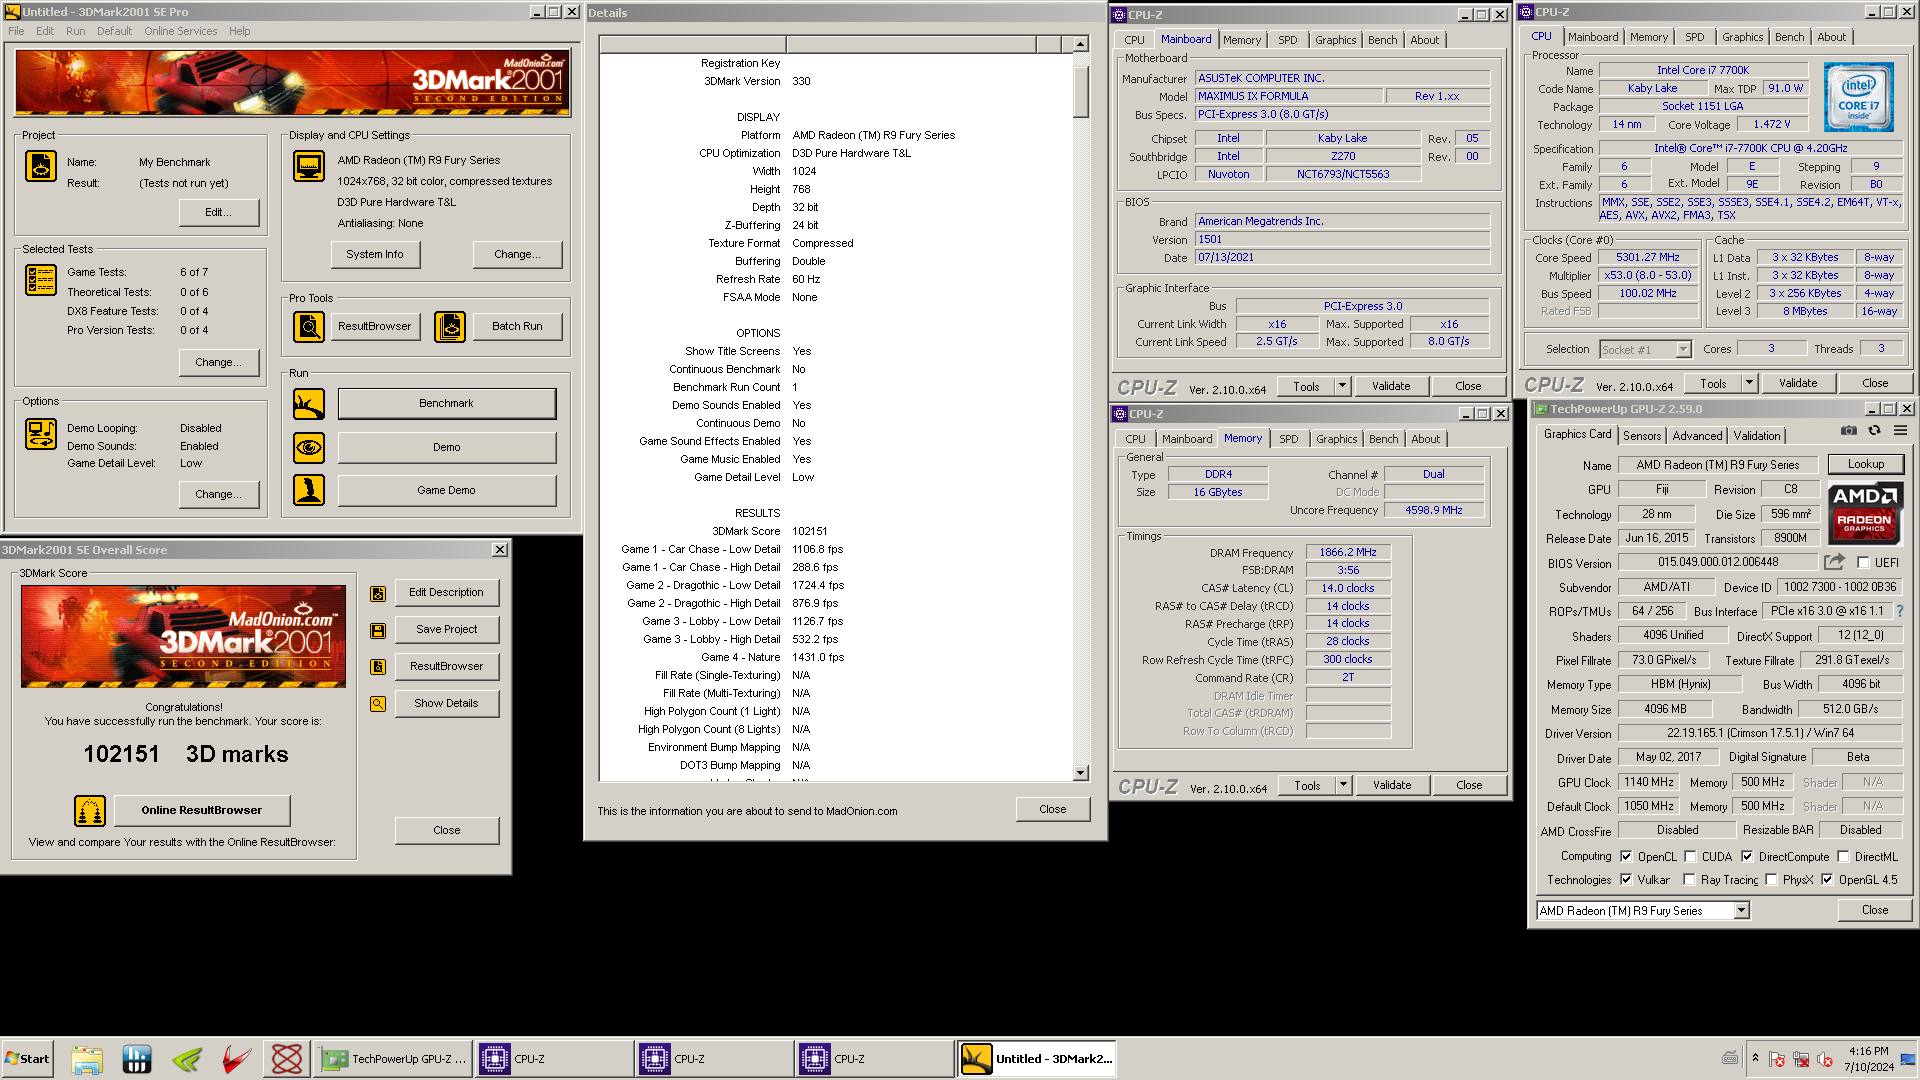This screenshot has width=1920, height=1080.
Task: Click the GPU-Z BIOS export share icon
Action: [x=1834, y=562]
